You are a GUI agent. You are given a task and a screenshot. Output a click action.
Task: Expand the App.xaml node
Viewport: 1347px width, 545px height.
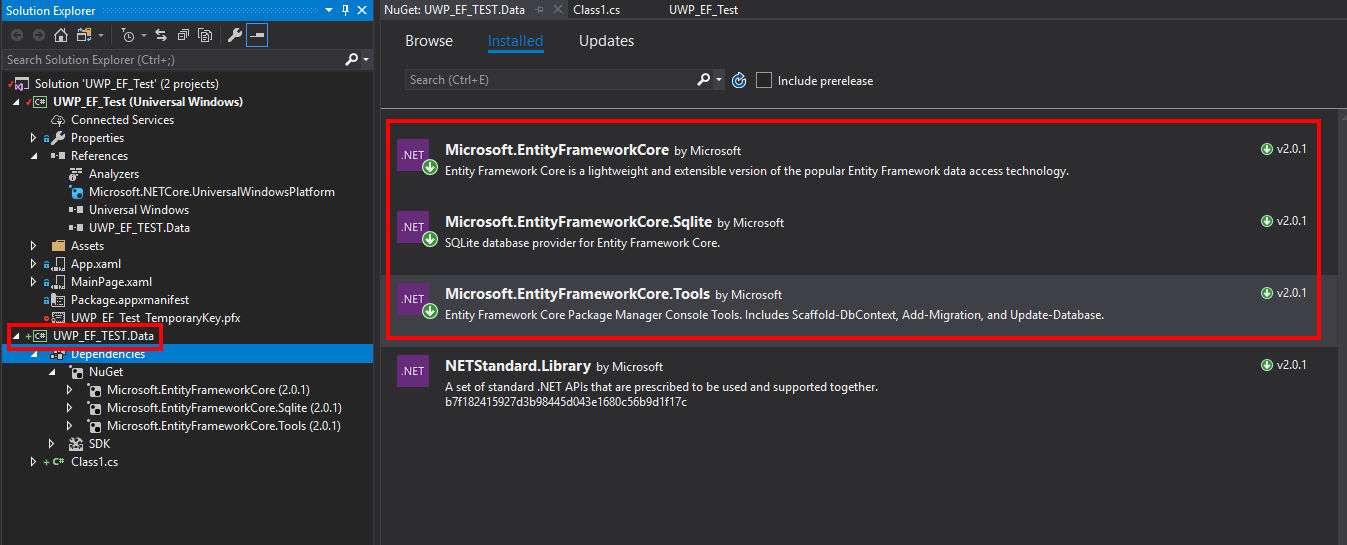33,264
